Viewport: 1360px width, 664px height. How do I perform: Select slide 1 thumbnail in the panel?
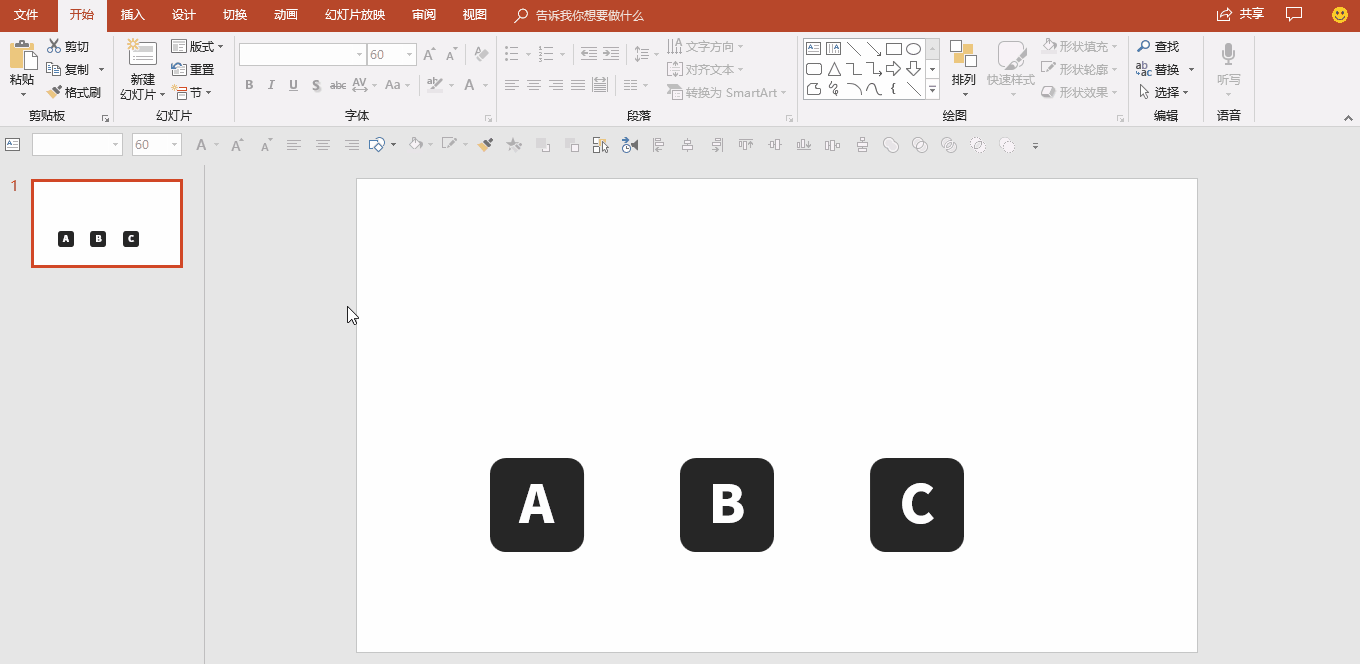107,224
